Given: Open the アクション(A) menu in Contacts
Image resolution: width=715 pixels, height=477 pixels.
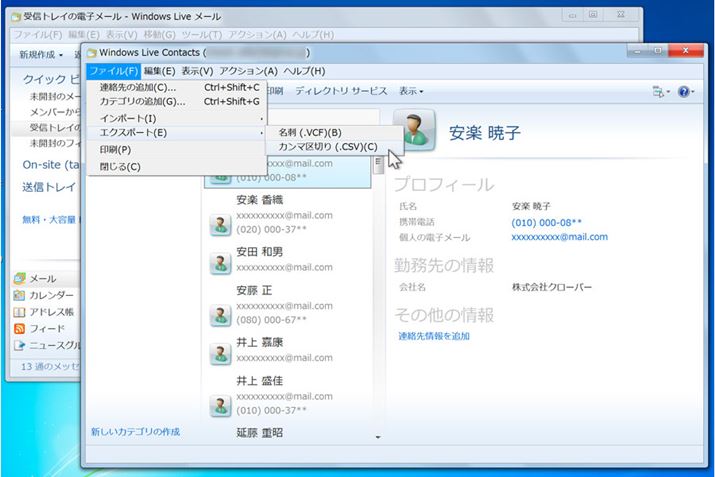Looking at the screenshot, I should pos(249,71).
